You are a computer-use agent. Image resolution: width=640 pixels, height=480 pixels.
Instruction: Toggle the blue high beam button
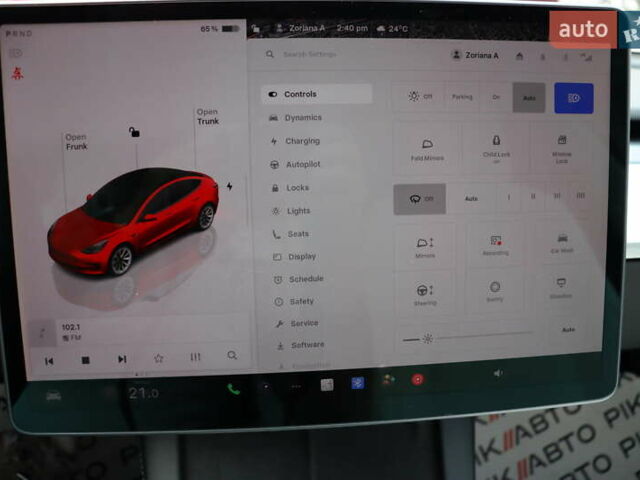[574, 98]
